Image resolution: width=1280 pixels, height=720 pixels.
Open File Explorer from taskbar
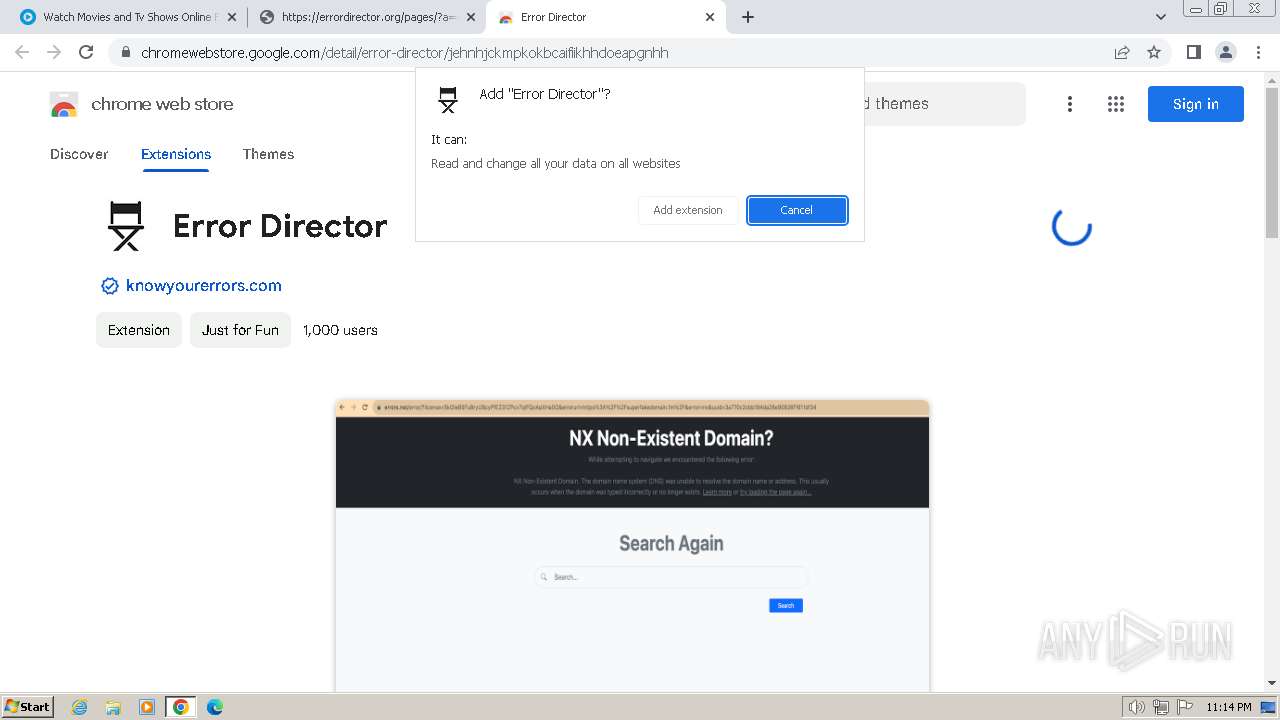[113, 707]
